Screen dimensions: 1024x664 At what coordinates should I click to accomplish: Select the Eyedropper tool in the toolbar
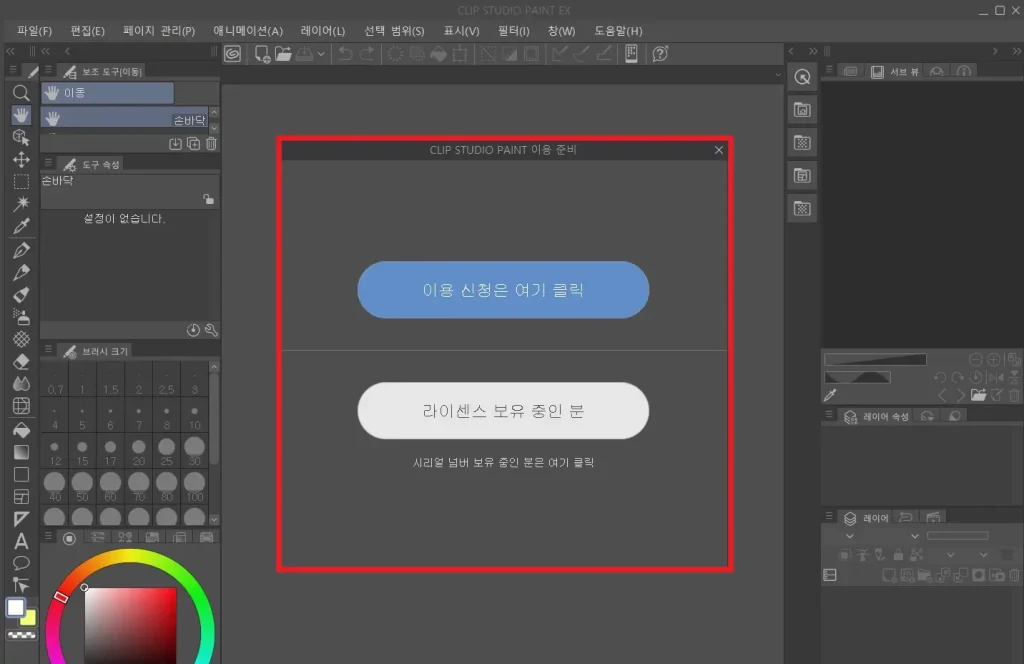[x=21, y=226]
